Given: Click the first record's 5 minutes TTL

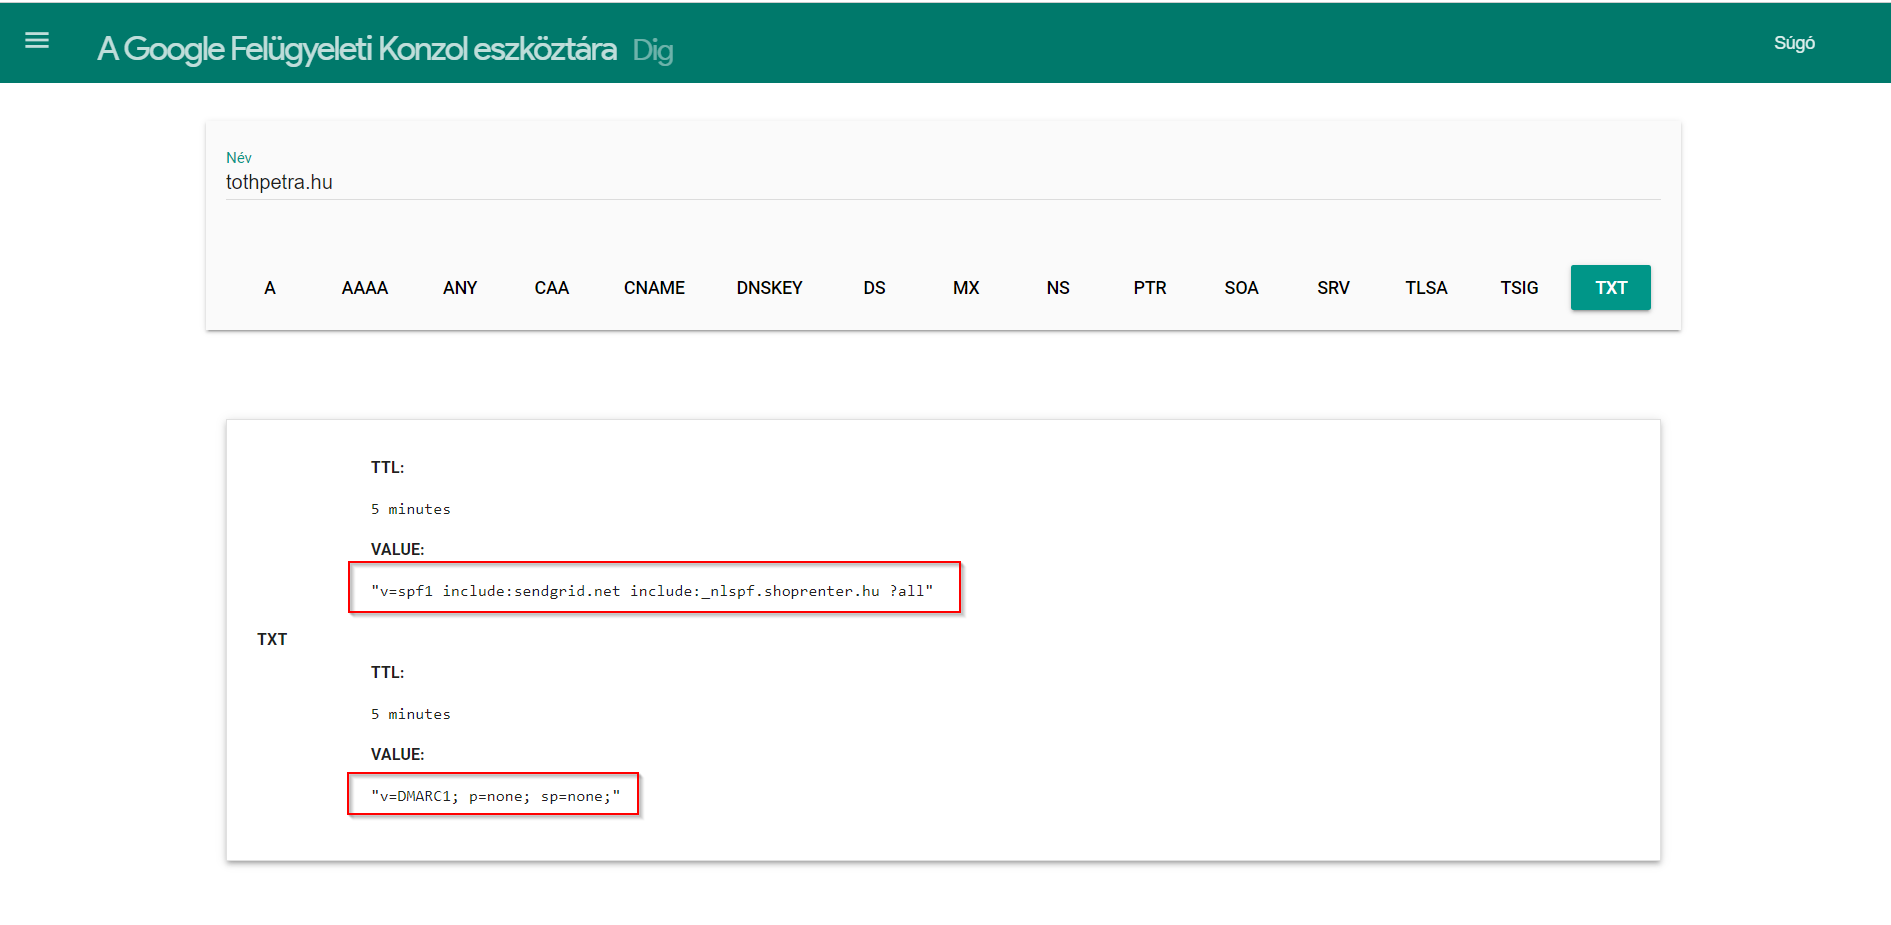Looking at the screenshot, I should point(411,509).
